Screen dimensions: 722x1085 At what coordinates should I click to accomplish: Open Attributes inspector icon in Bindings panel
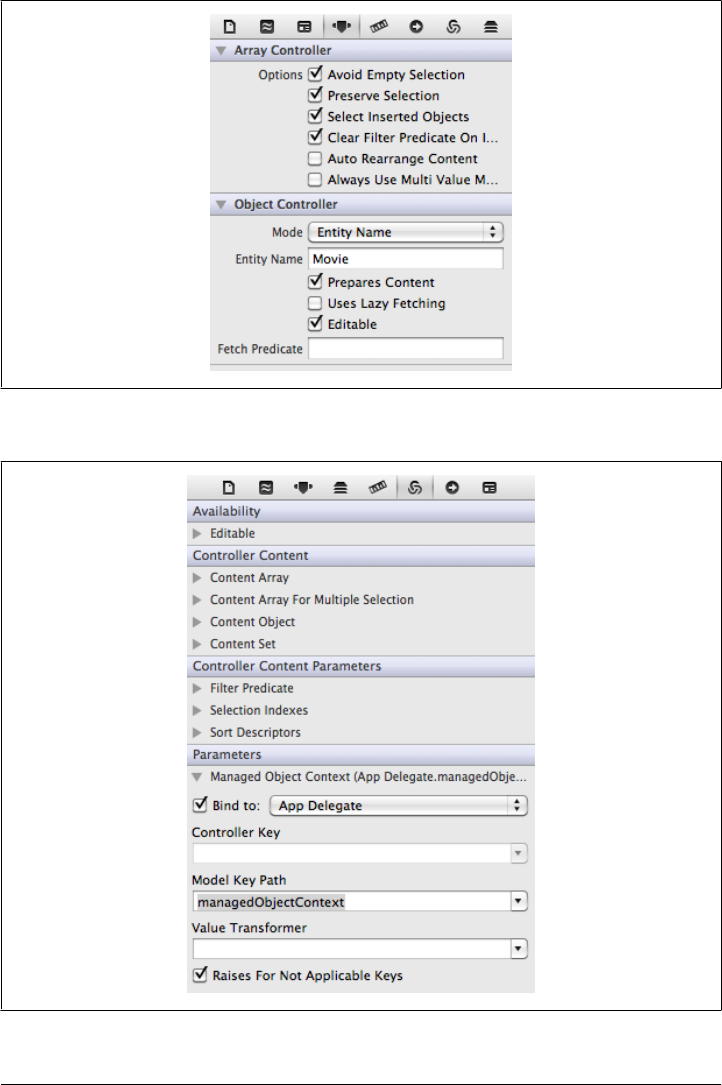pos(303,488)
